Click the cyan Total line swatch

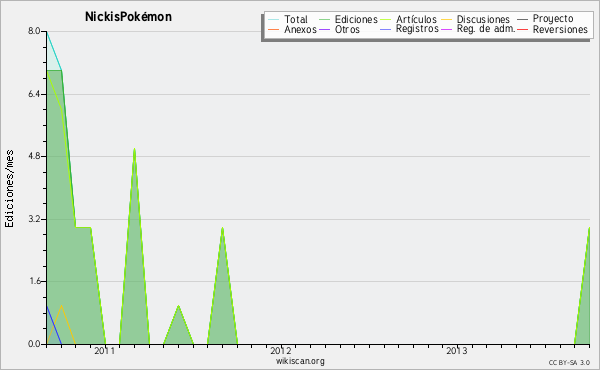[274, 20]
